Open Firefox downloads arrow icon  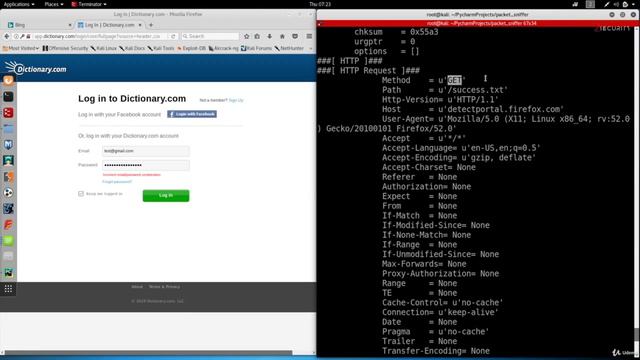(269, 36)
